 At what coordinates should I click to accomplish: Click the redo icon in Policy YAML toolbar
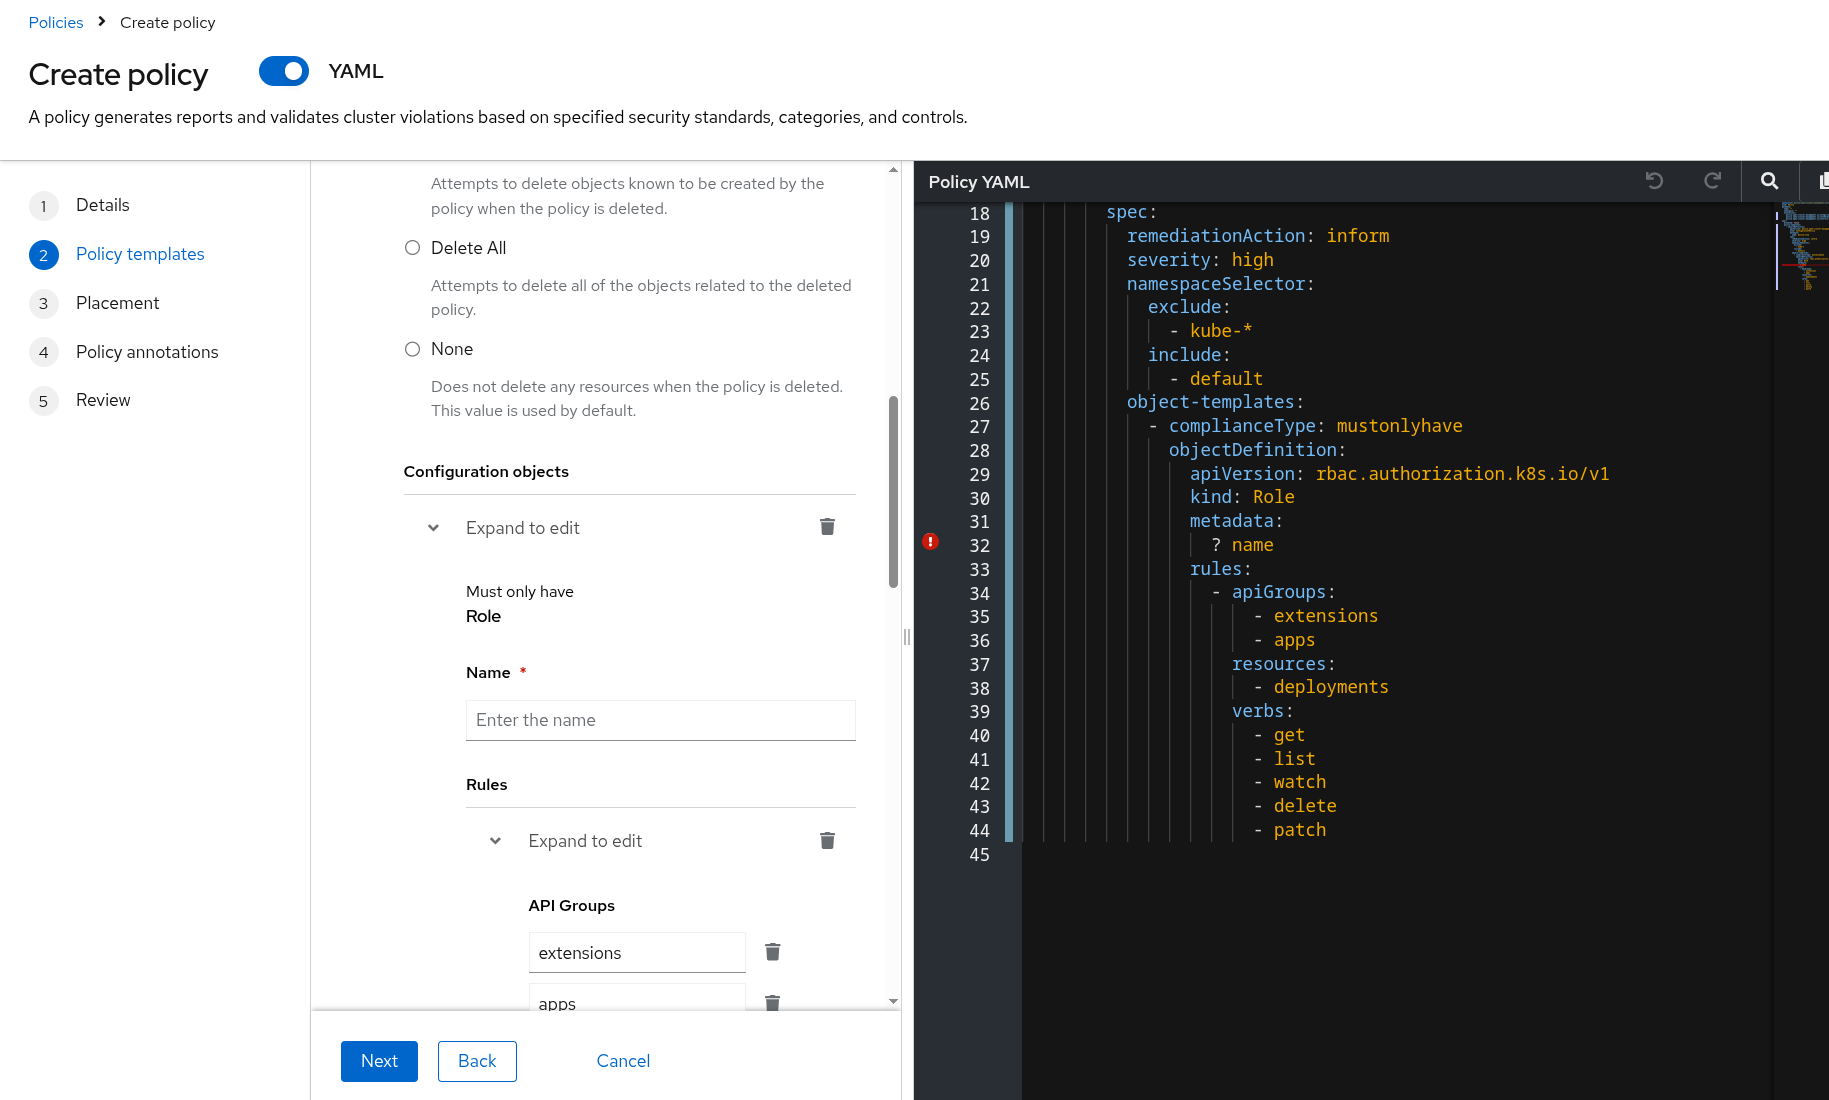[x=1712, y=181]
